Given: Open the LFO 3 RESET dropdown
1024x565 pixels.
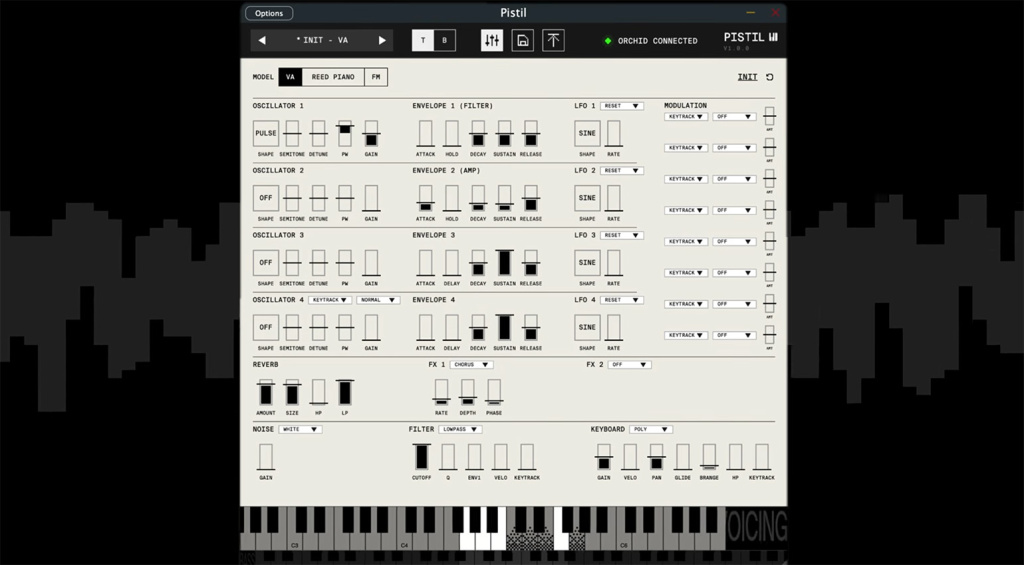Looking at the screenshot, I should [x=622, y=235].
